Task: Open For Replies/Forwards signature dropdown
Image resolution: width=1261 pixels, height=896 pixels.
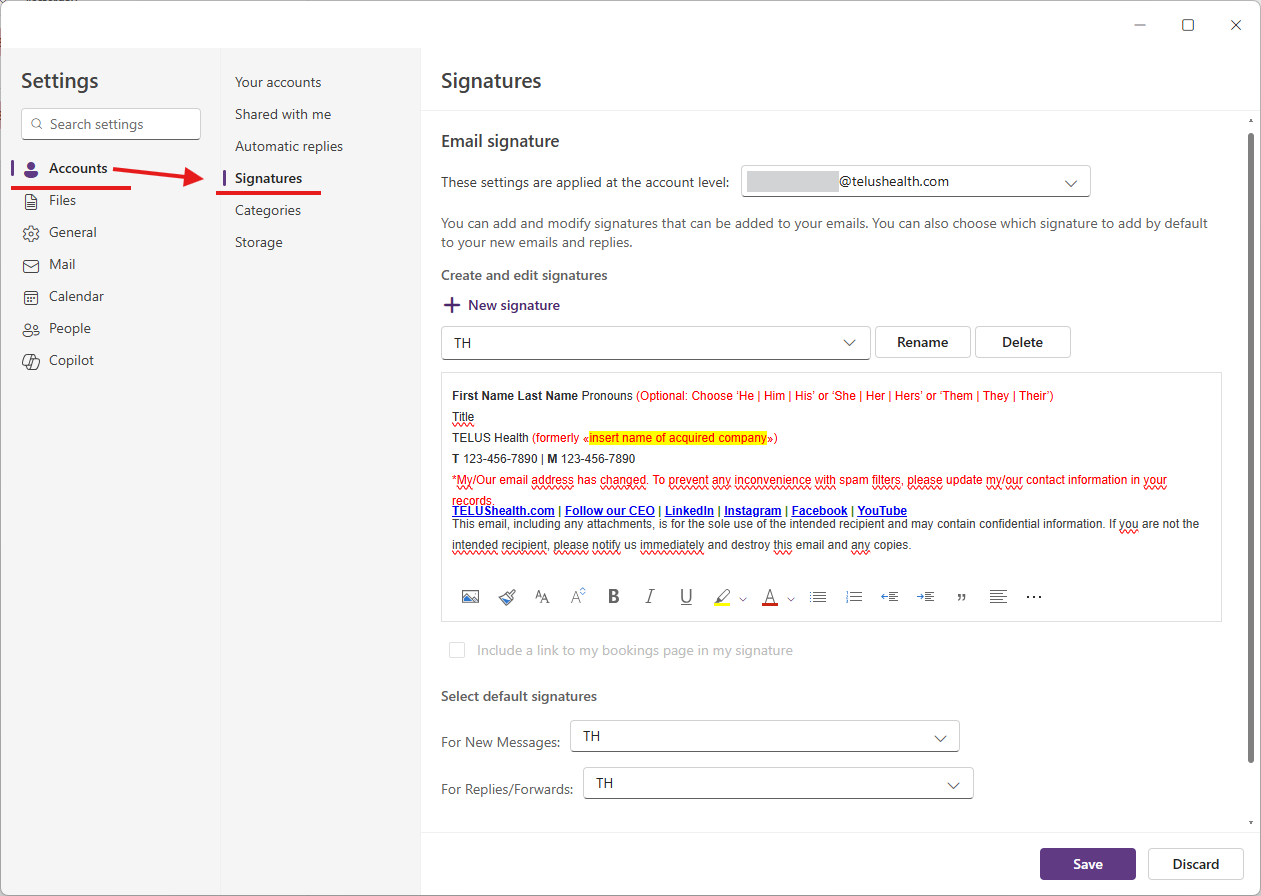Action: 779,784
